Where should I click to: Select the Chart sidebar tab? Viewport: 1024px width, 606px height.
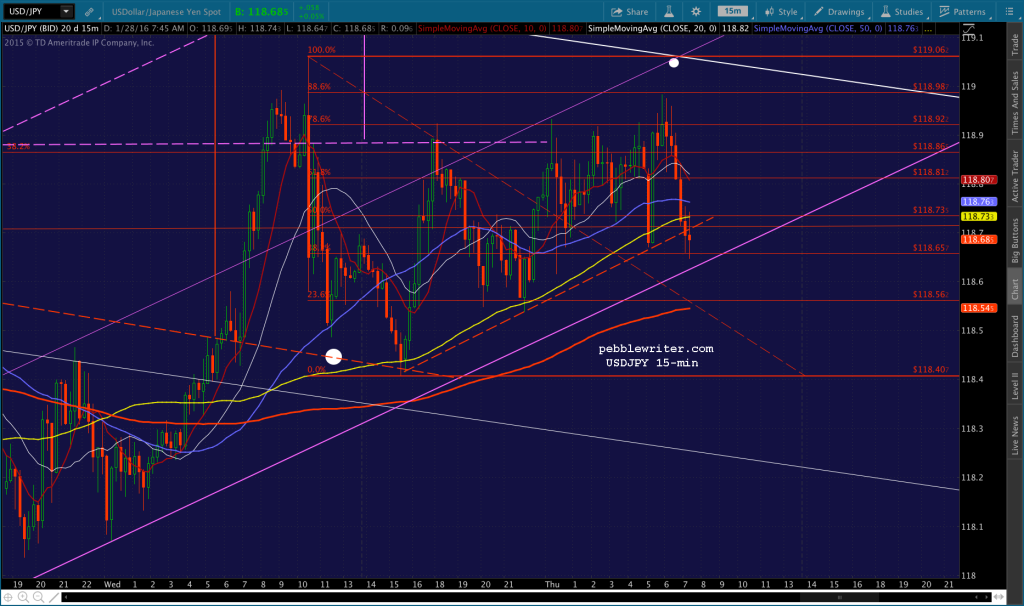[1015, 289]
